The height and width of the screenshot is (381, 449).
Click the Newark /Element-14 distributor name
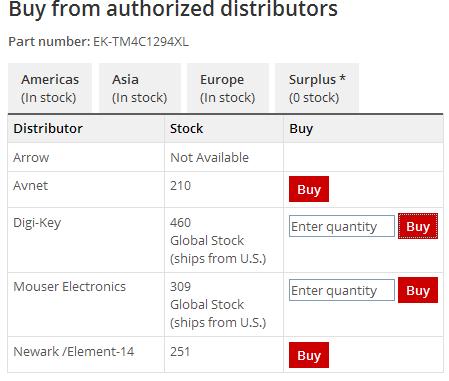click(x=74, y=351)
